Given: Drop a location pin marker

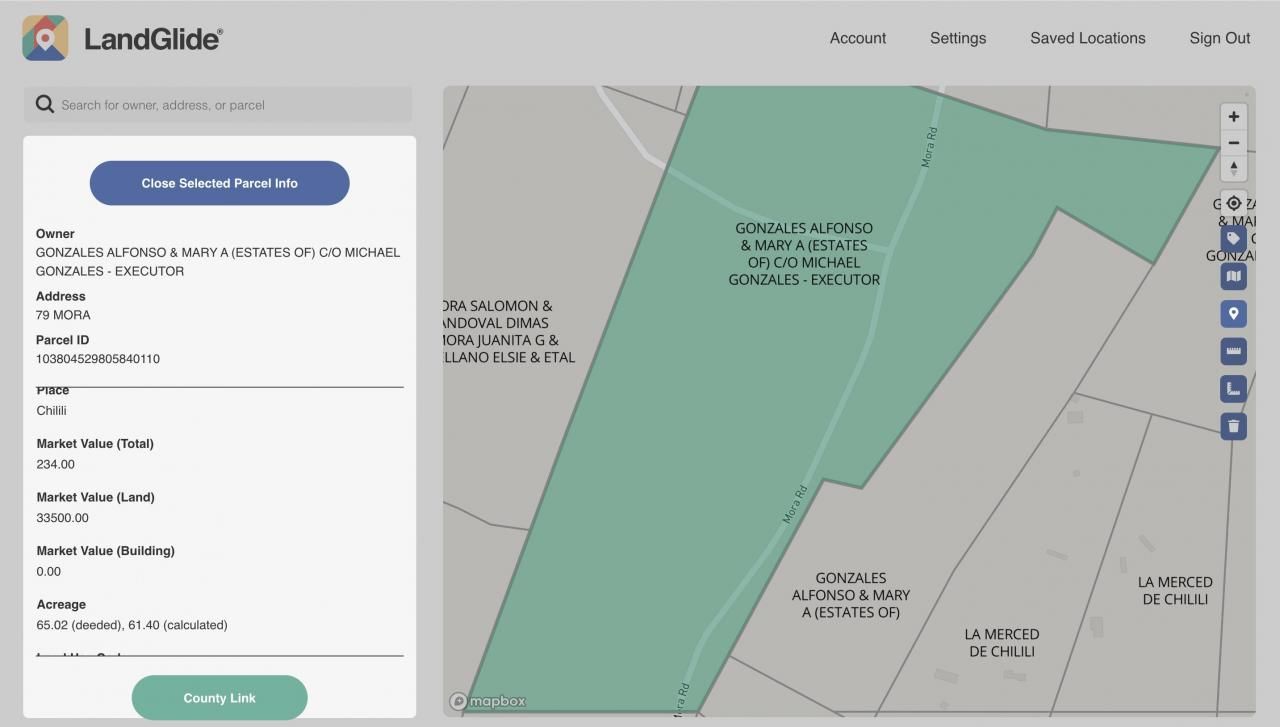Looking at the screenshot, I should pos(1233,314).
